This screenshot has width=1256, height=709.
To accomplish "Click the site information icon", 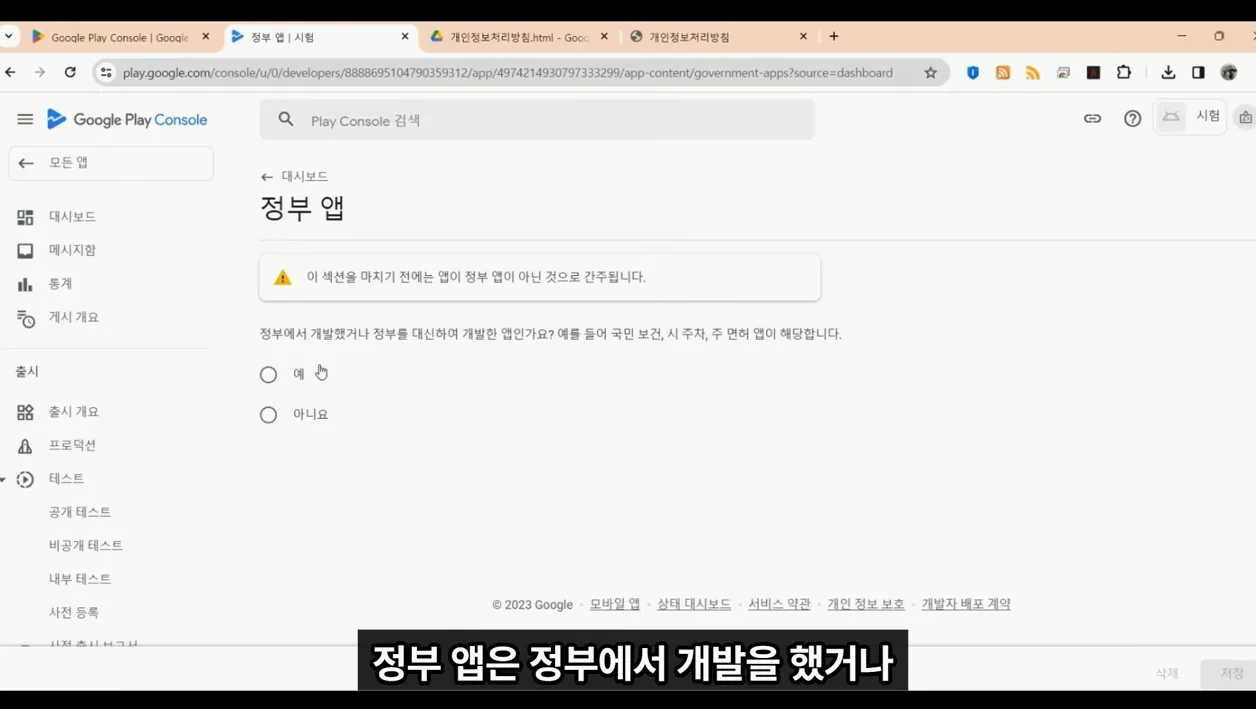I will pos(106,72).
